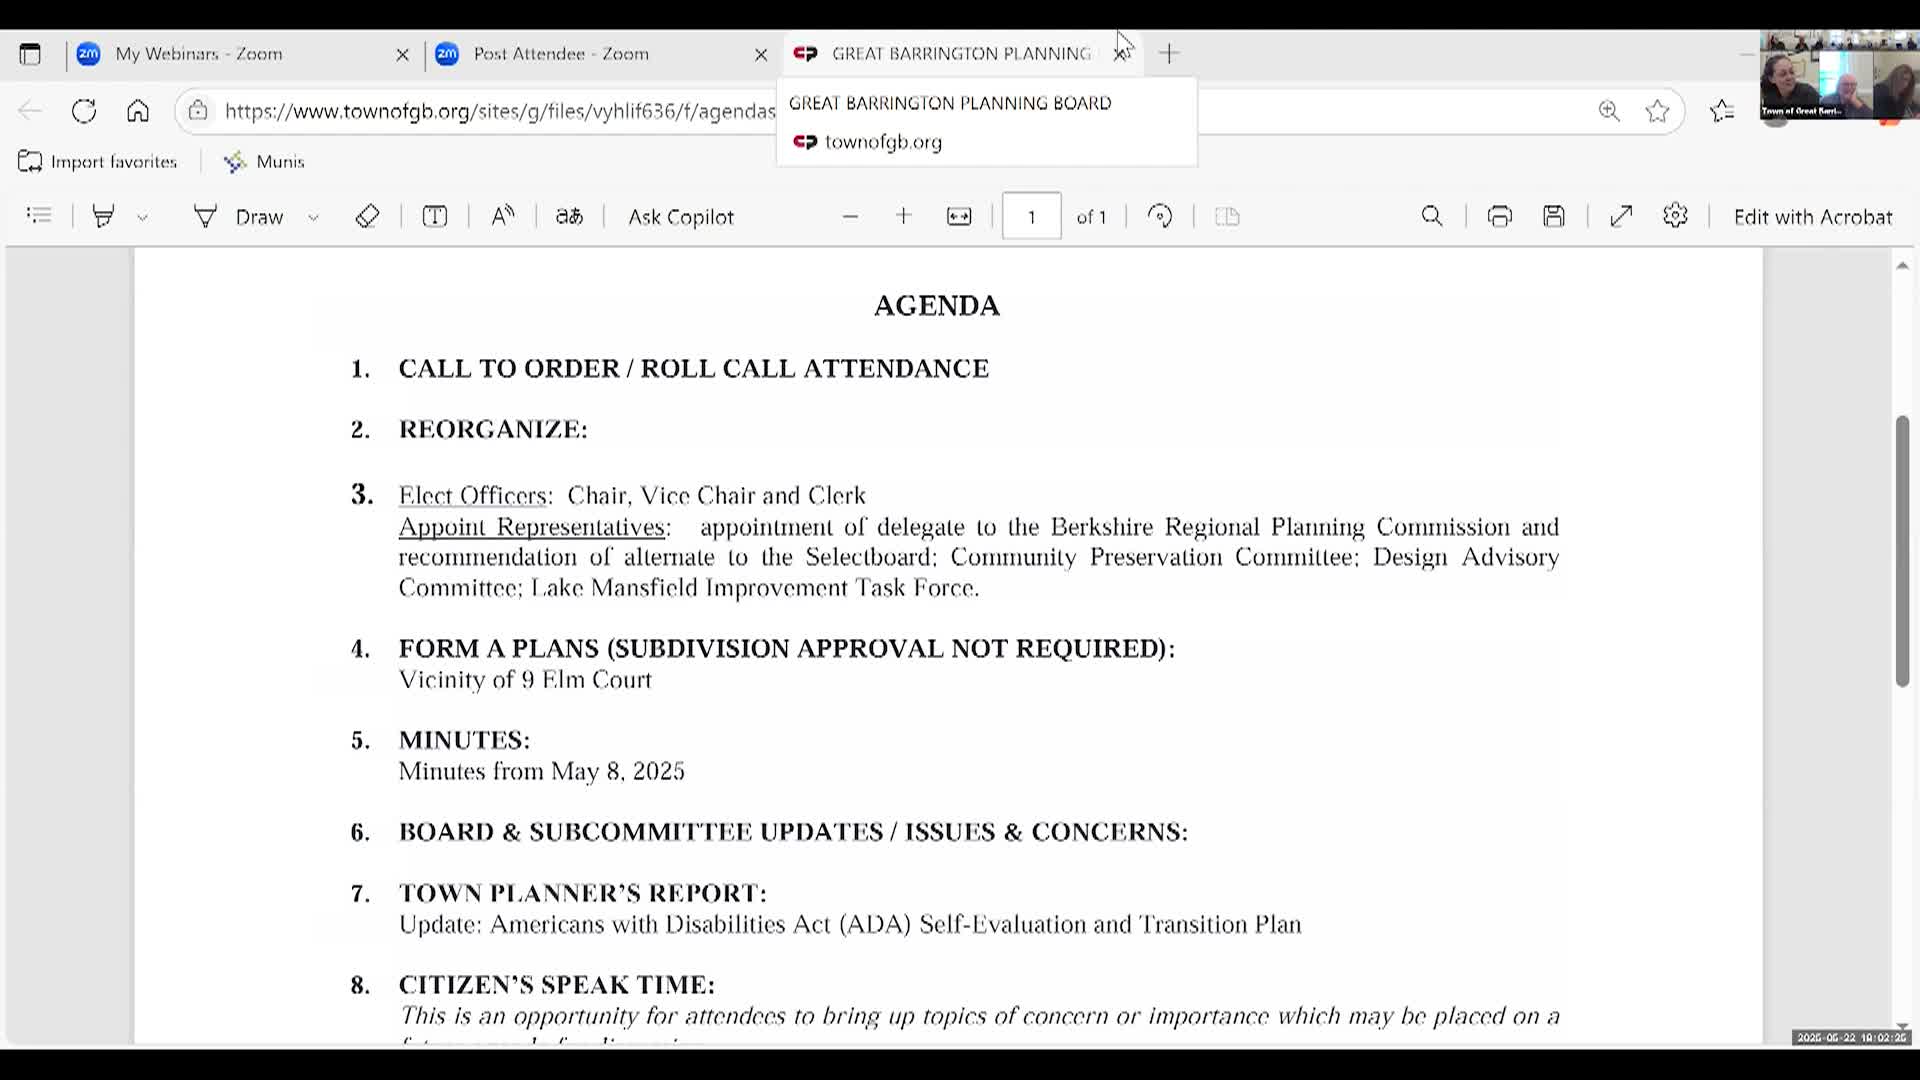Open PDF viewer settings

pos(1676,216)
